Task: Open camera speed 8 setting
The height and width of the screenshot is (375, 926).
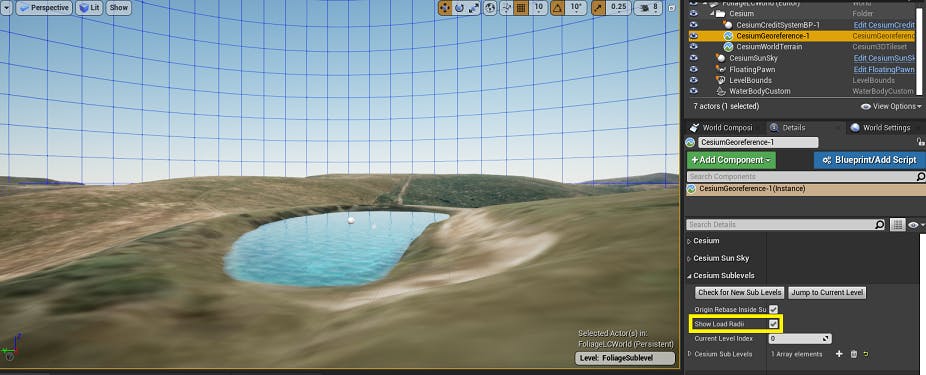Action: (x=648, y=8)
